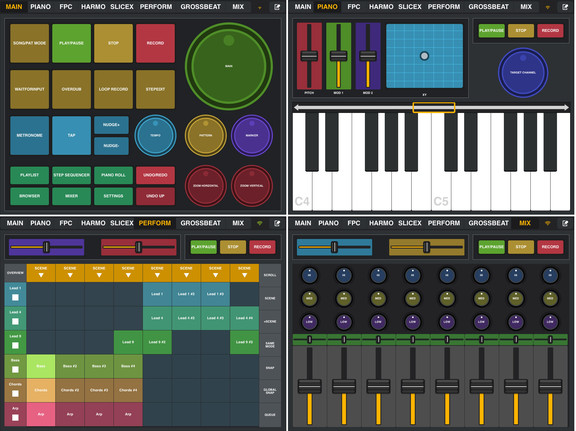Click the large green MAIN jog wheel

pyautogui.click(x=229, y=66)
